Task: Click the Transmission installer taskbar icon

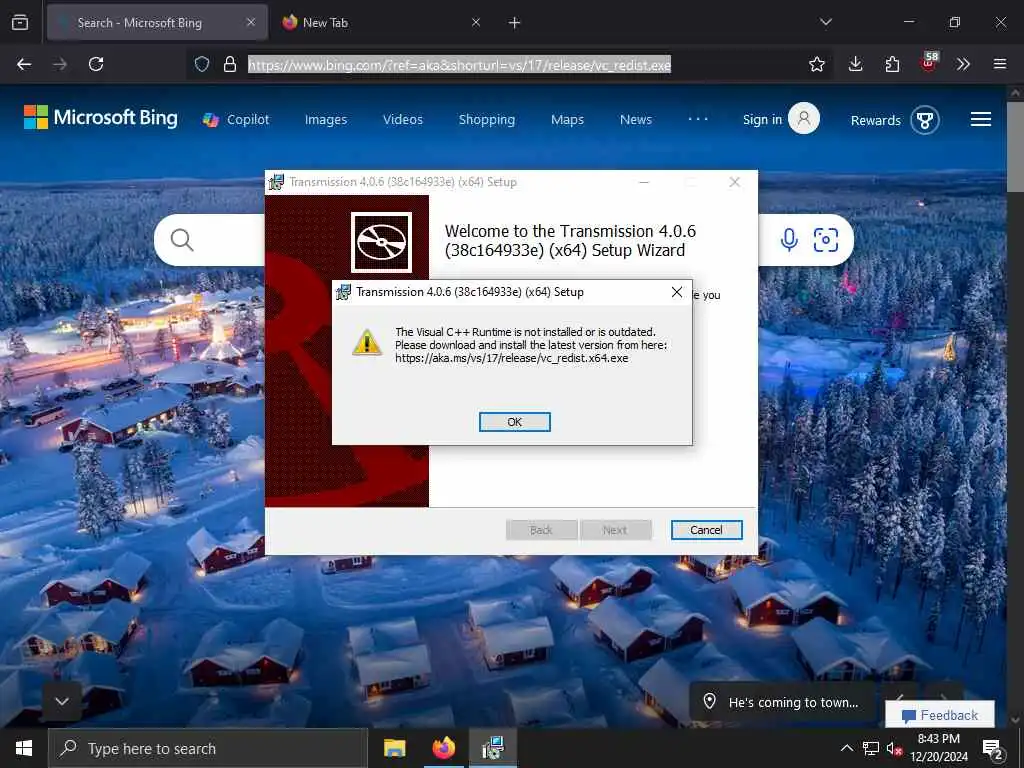Action: [493, 748]
